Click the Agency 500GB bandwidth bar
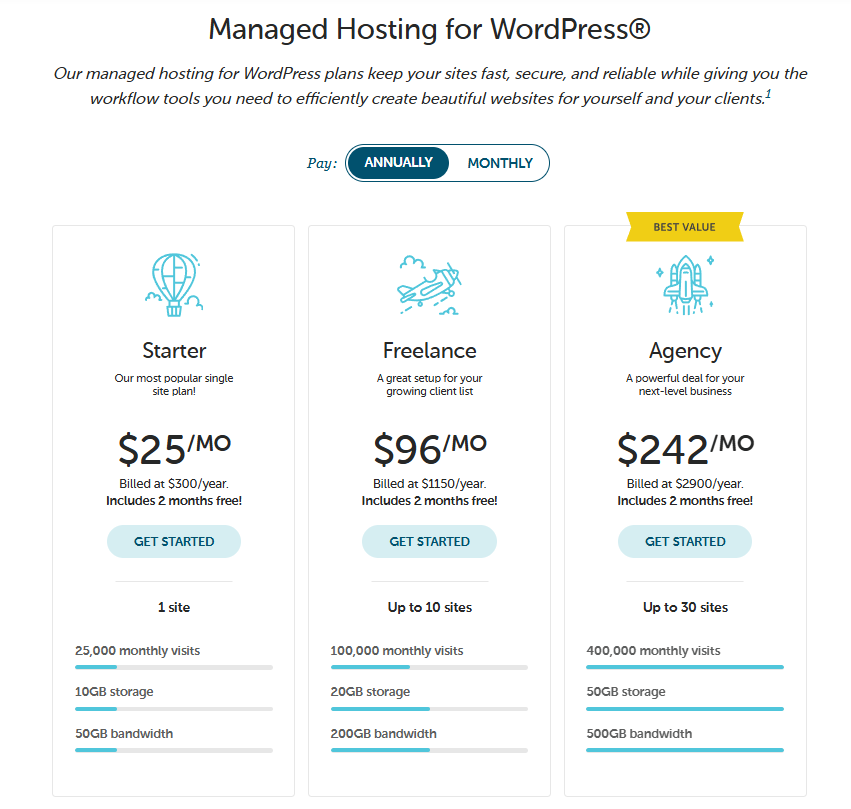 tap(685, 750)
